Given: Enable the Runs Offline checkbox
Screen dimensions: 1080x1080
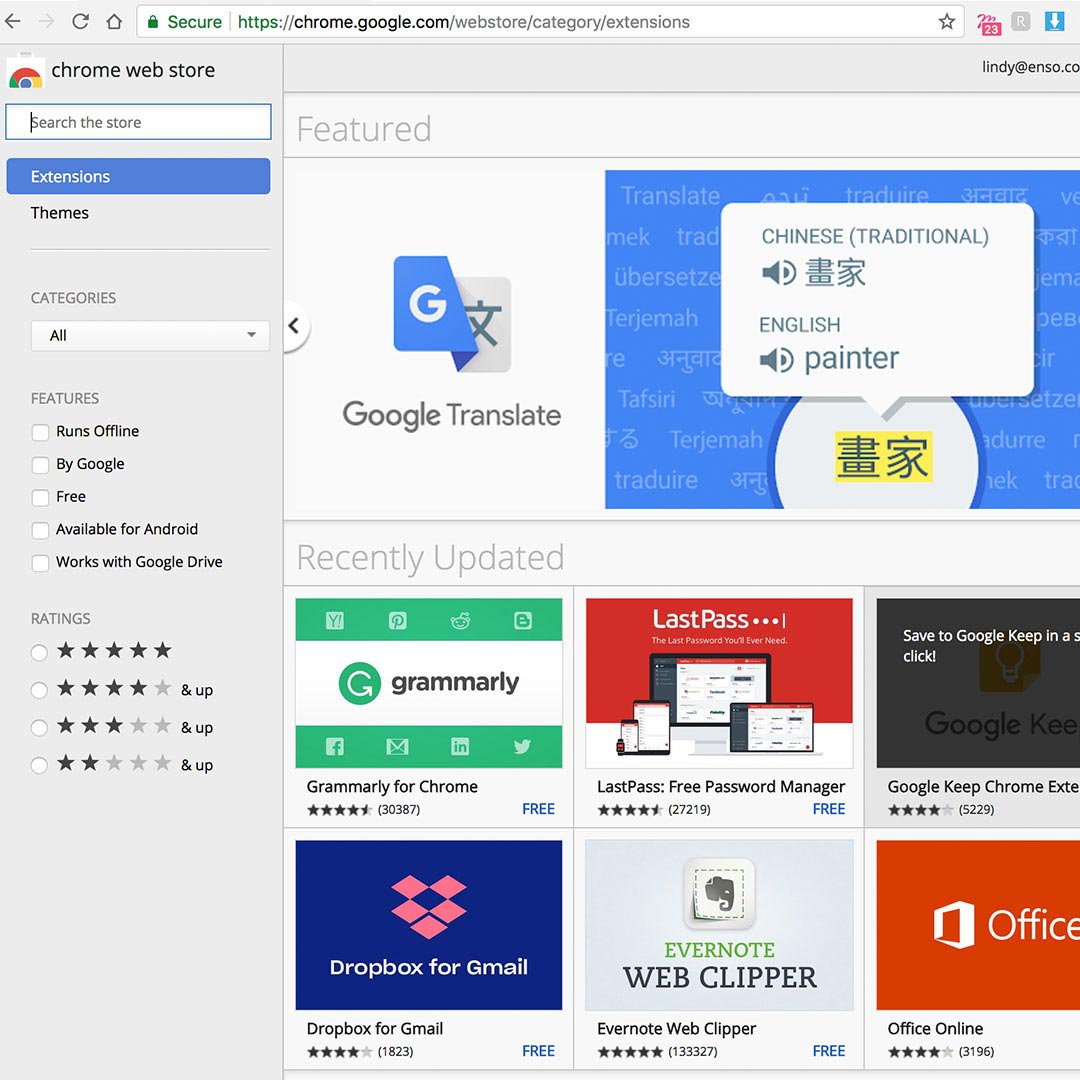Looking at the screenshot, I should [x=40, y=432].
